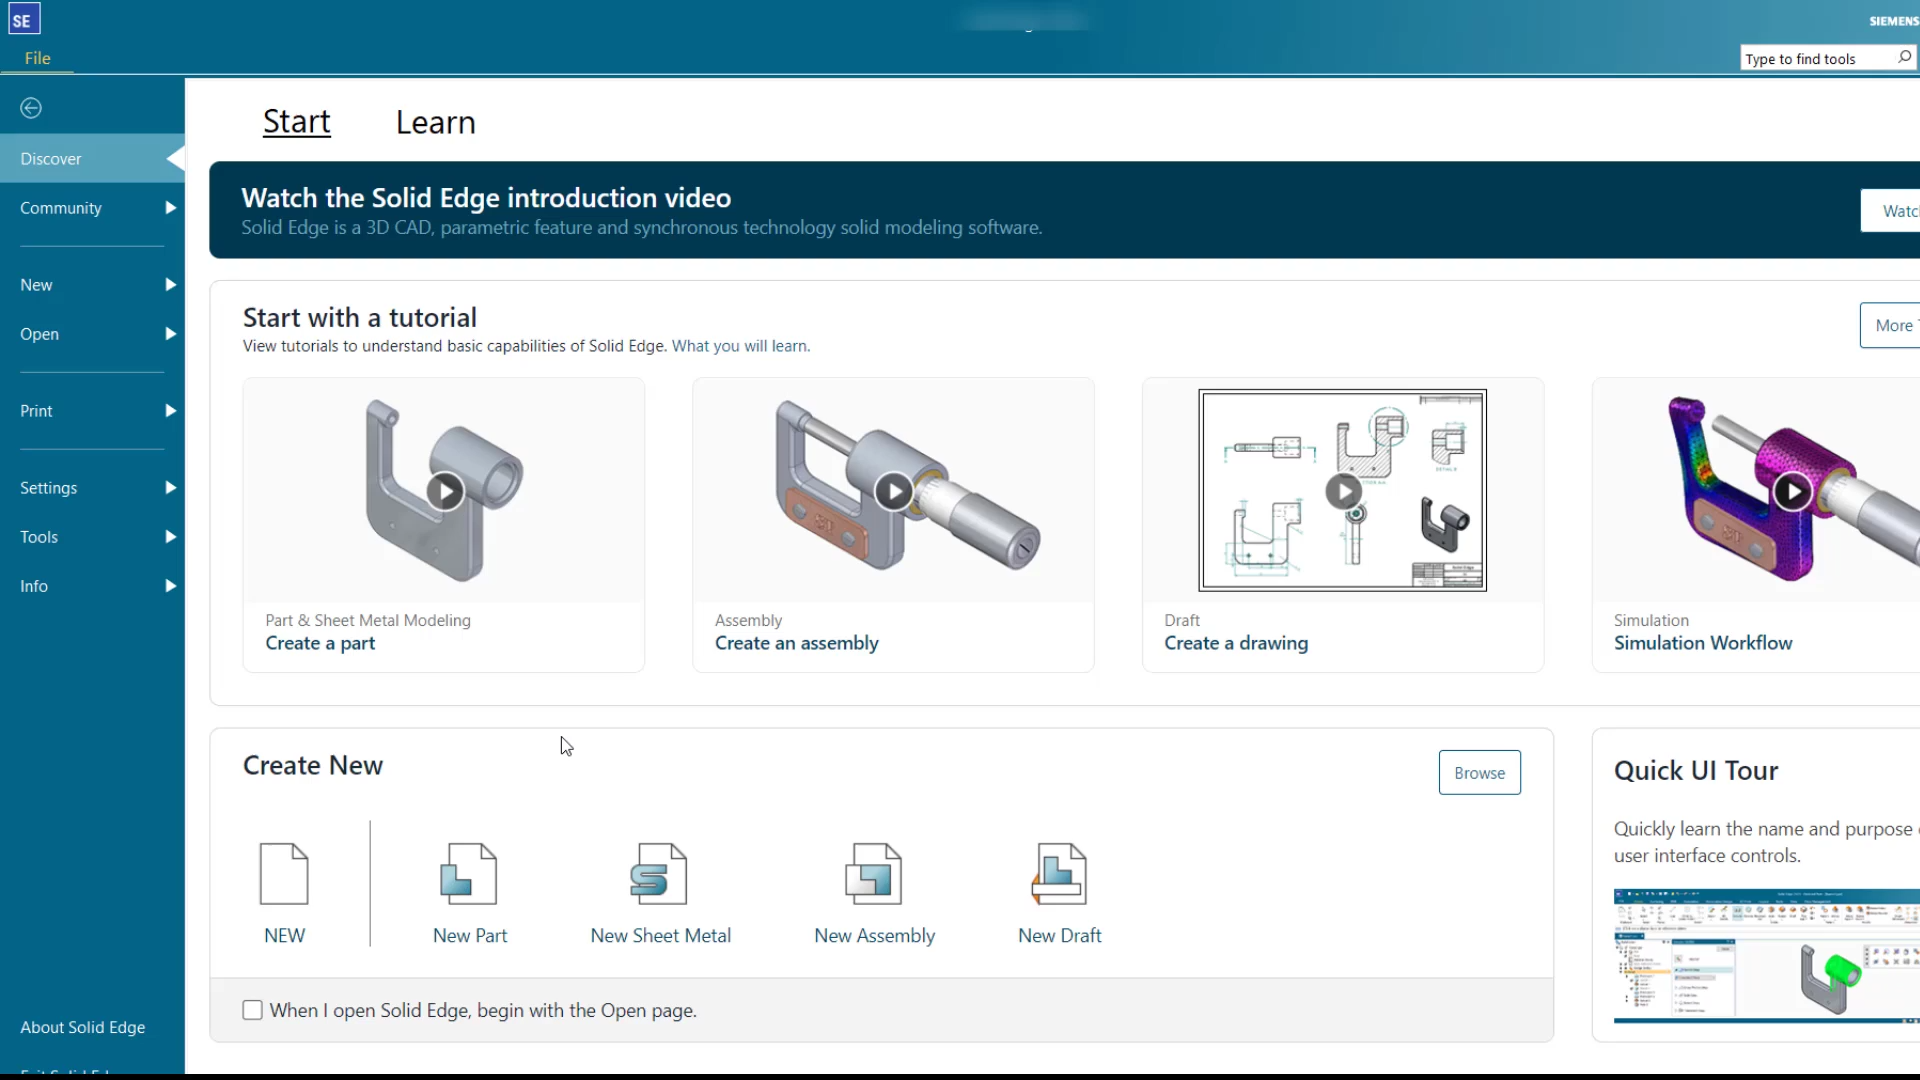Open the What you will learn link
This screenshot has height=1080, width=1920.
click(739, 345)
